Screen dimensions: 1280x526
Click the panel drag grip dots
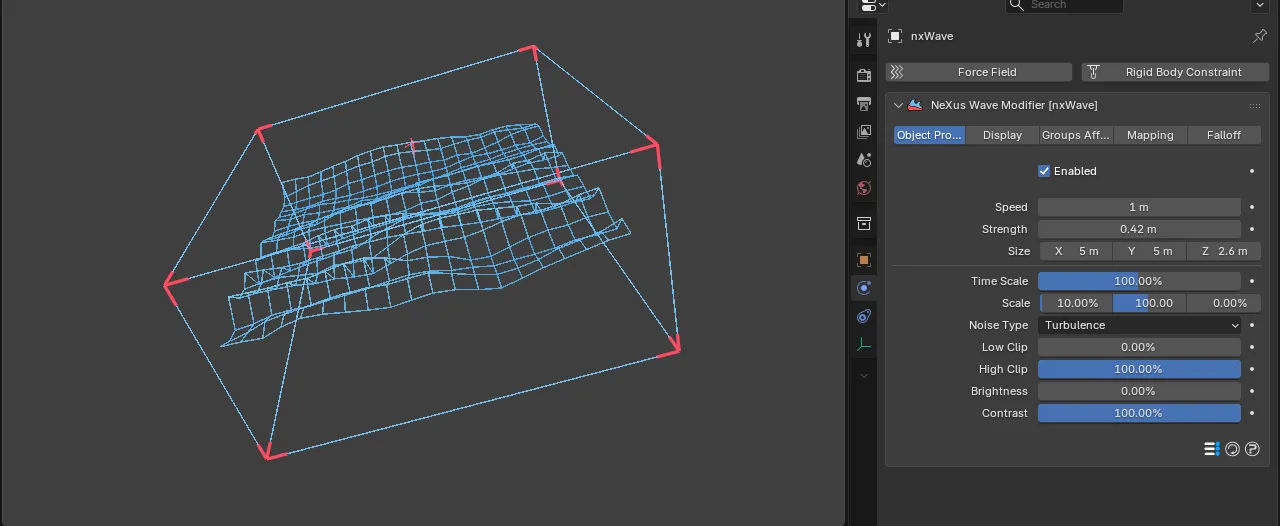pyautogui.click(x=1254, y=105)
